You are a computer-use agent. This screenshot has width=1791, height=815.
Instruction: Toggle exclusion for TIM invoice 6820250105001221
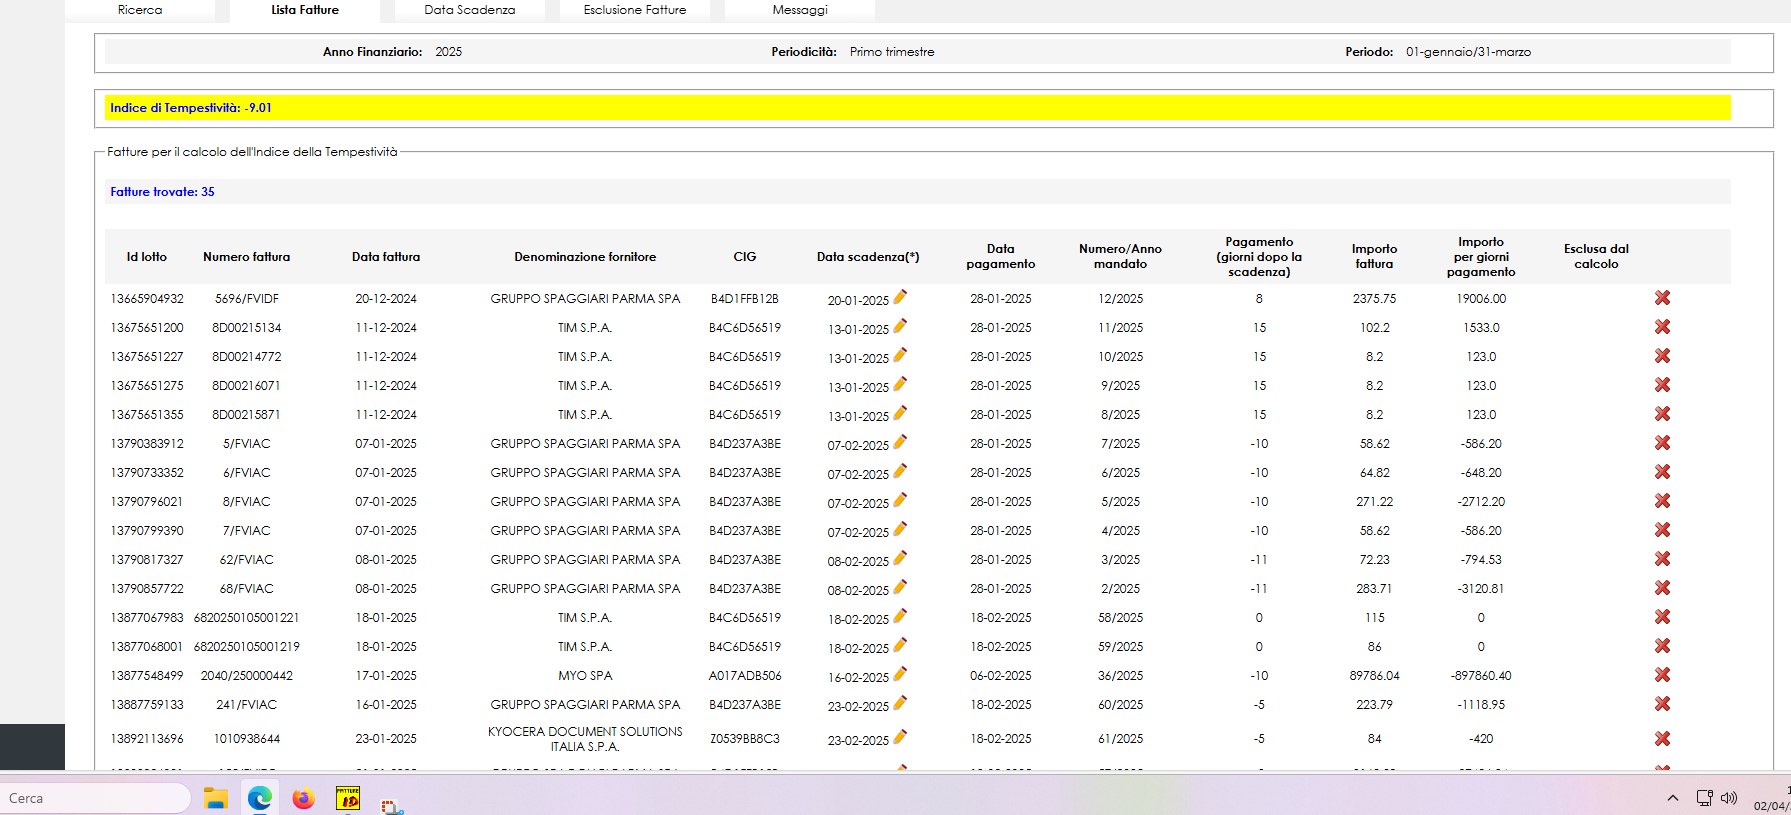click(x=1662, y=617)
